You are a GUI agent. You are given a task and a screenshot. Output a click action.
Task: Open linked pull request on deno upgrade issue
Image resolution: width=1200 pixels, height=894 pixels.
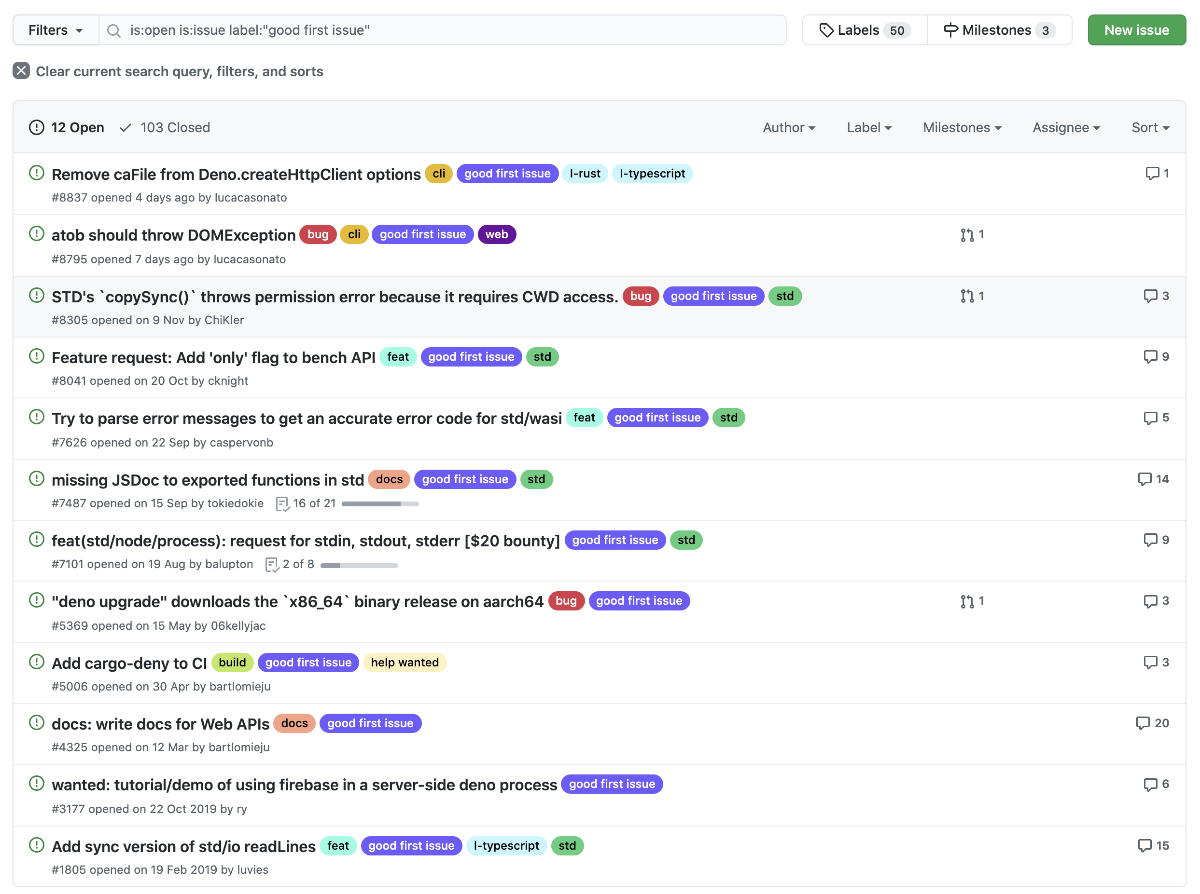[972, 601]
